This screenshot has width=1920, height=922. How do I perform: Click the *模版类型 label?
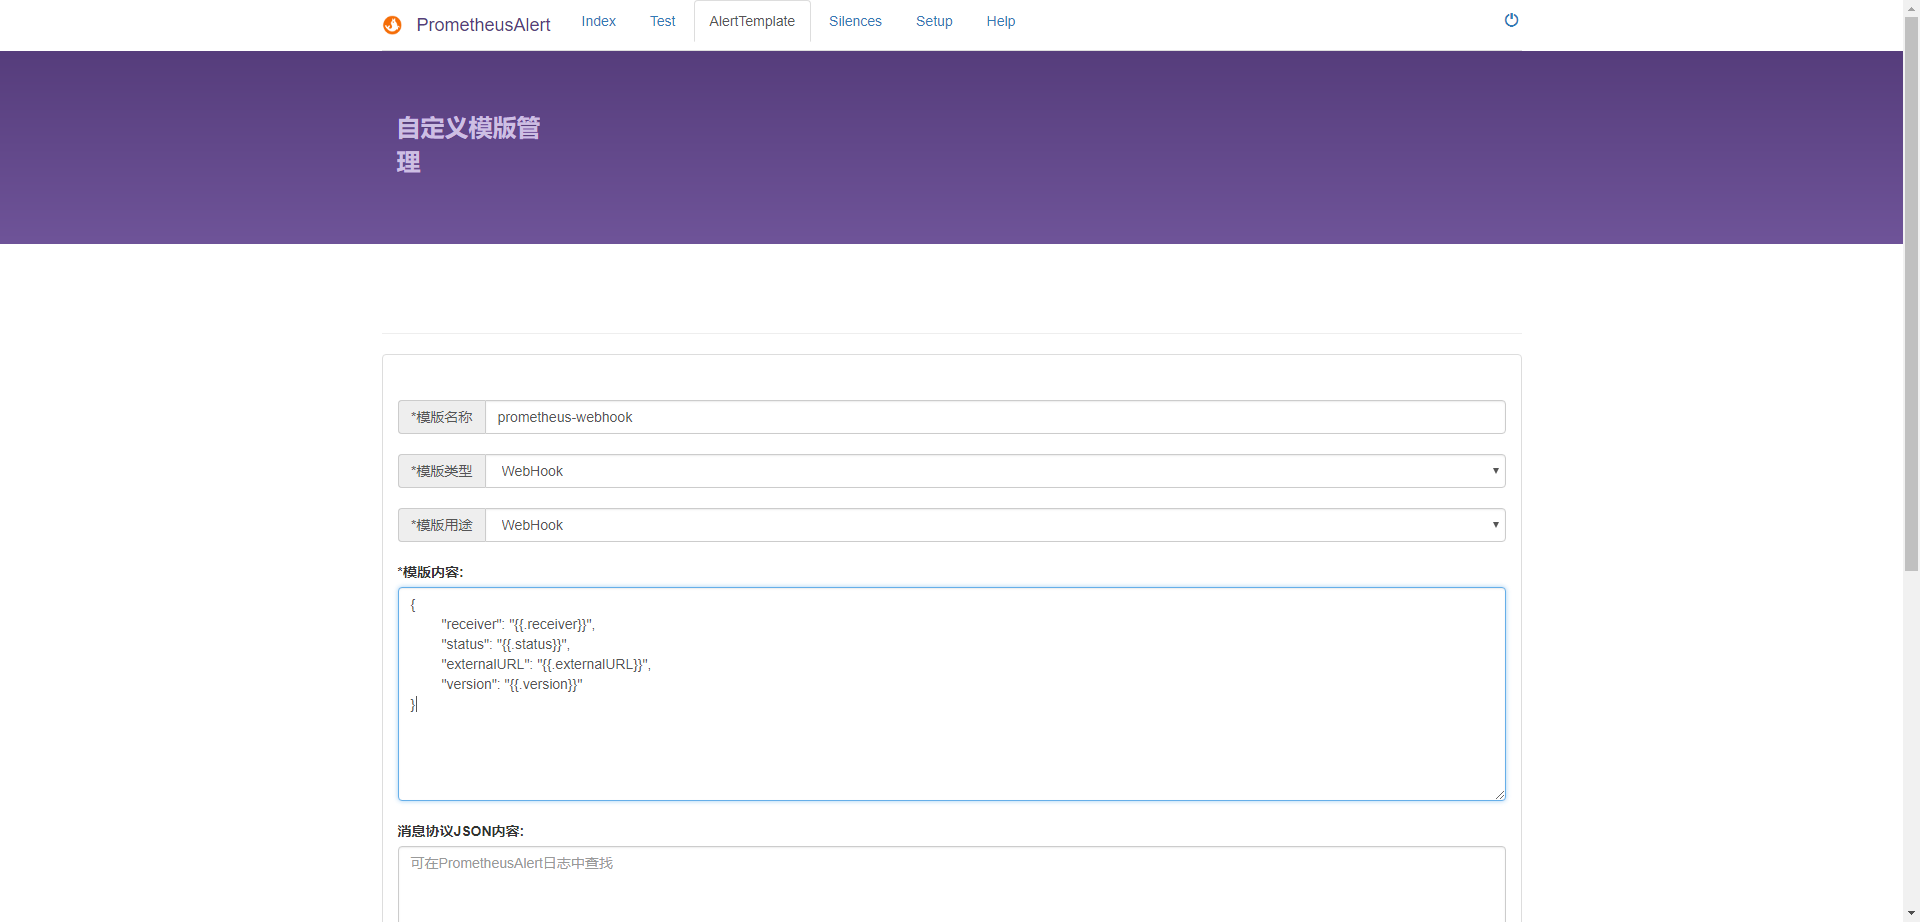pos(442,471)
